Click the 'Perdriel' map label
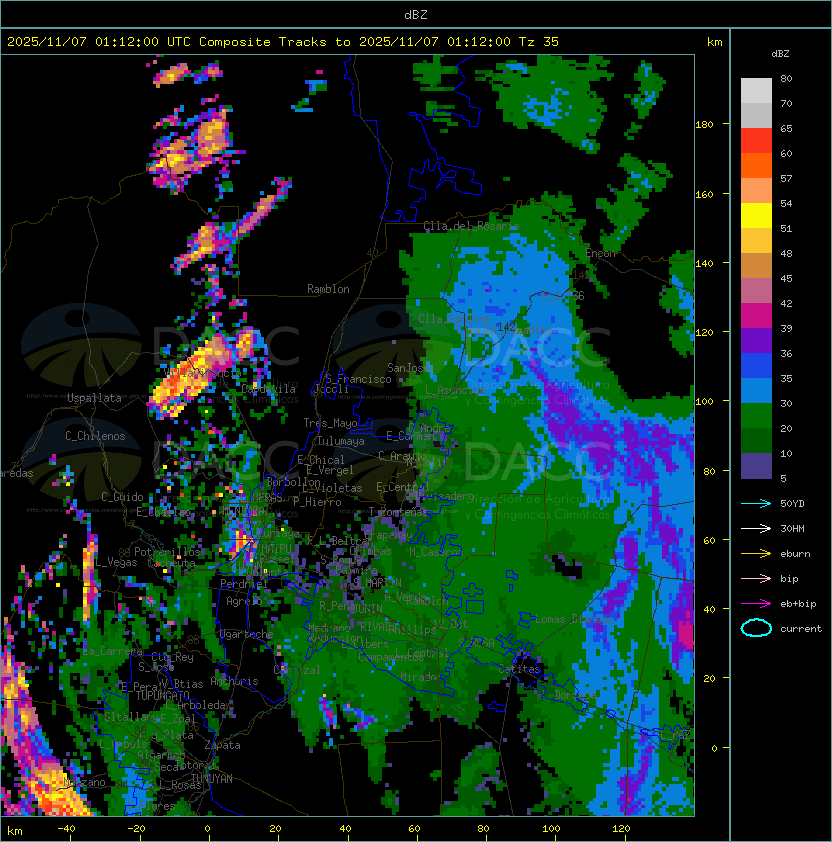The width and height of the screenshot is (832, 842). 244,583
